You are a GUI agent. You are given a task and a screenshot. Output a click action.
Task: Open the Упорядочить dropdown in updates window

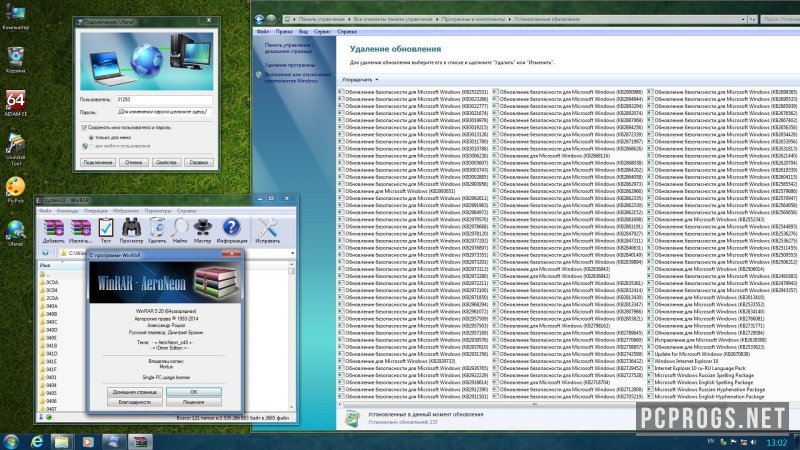tap(360, 80)
